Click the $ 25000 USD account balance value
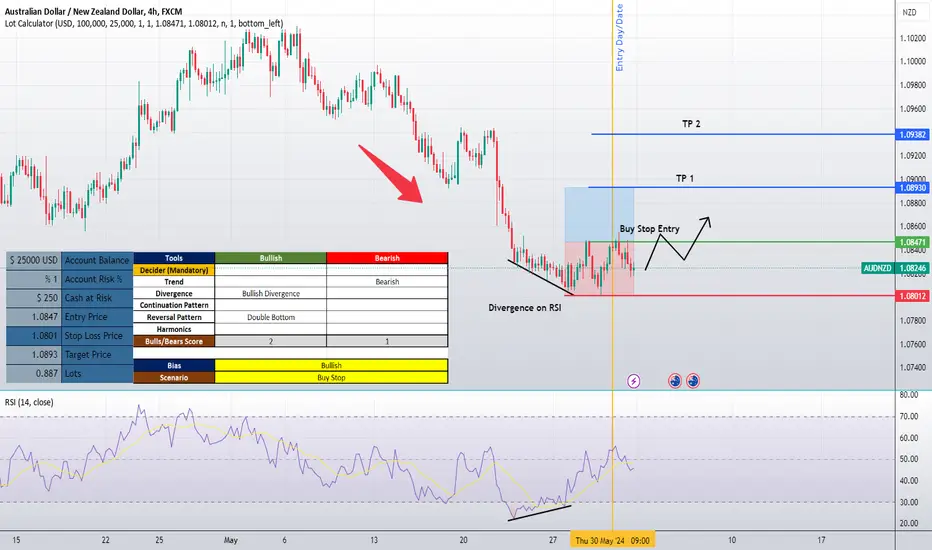This screenshot has height=550, width=932. [x=33, y=260]
